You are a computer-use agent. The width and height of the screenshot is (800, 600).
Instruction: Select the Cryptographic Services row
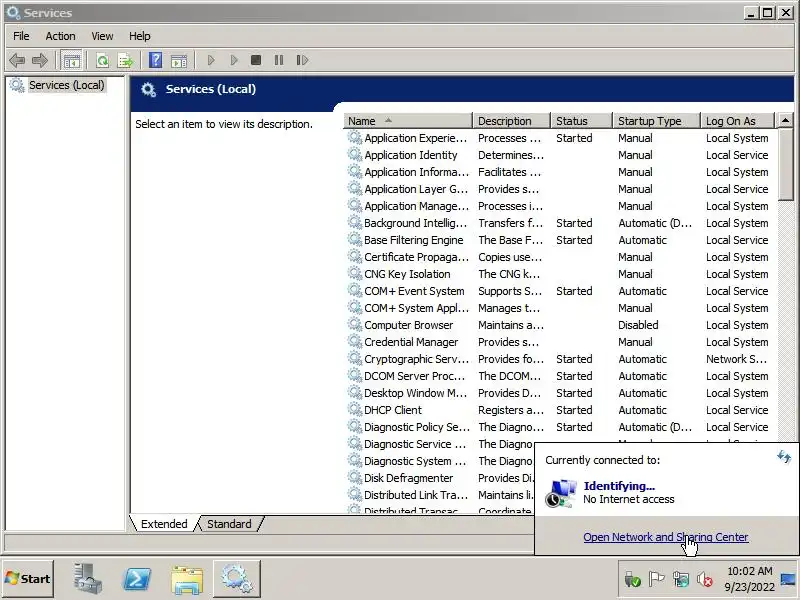(x=559, y=359)
